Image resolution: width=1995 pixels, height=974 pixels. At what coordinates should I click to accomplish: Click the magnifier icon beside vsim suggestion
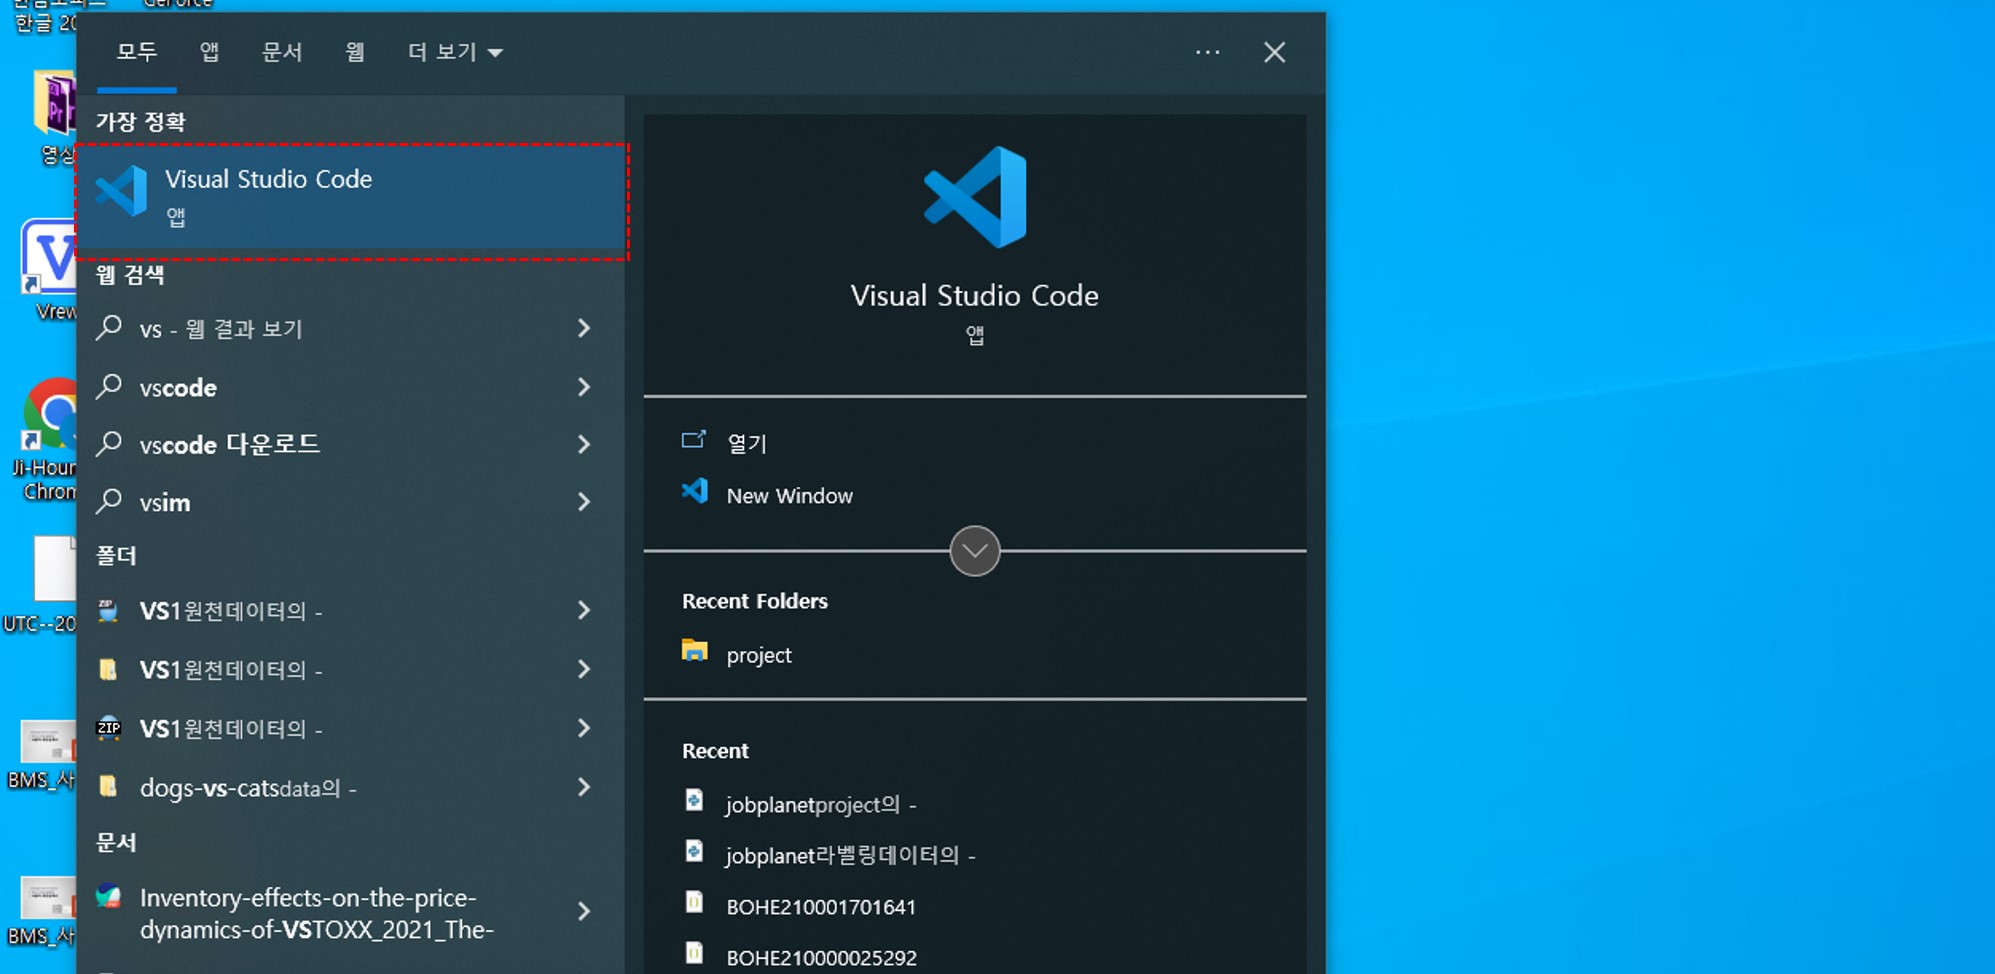coord(109,501)
